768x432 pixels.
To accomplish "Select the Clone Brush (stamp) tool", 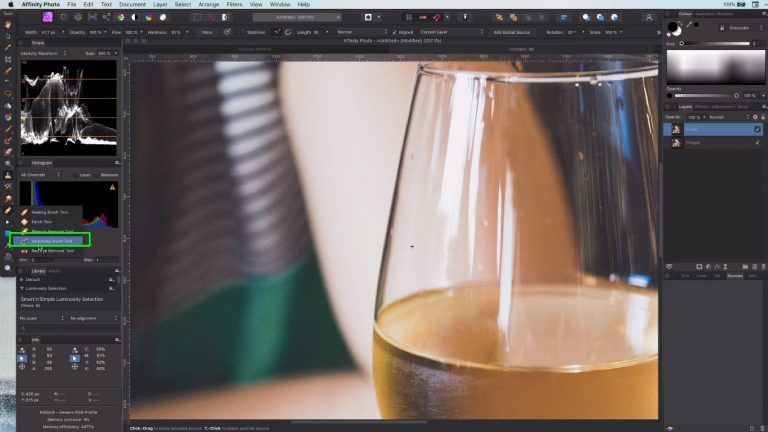I will 8,175.
